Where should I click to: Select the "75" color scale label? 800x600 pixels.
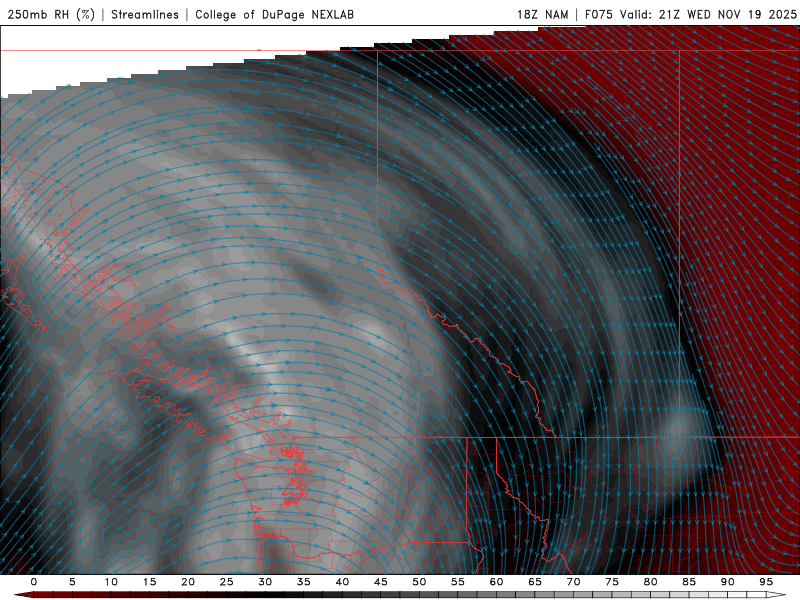pos(612,582)
